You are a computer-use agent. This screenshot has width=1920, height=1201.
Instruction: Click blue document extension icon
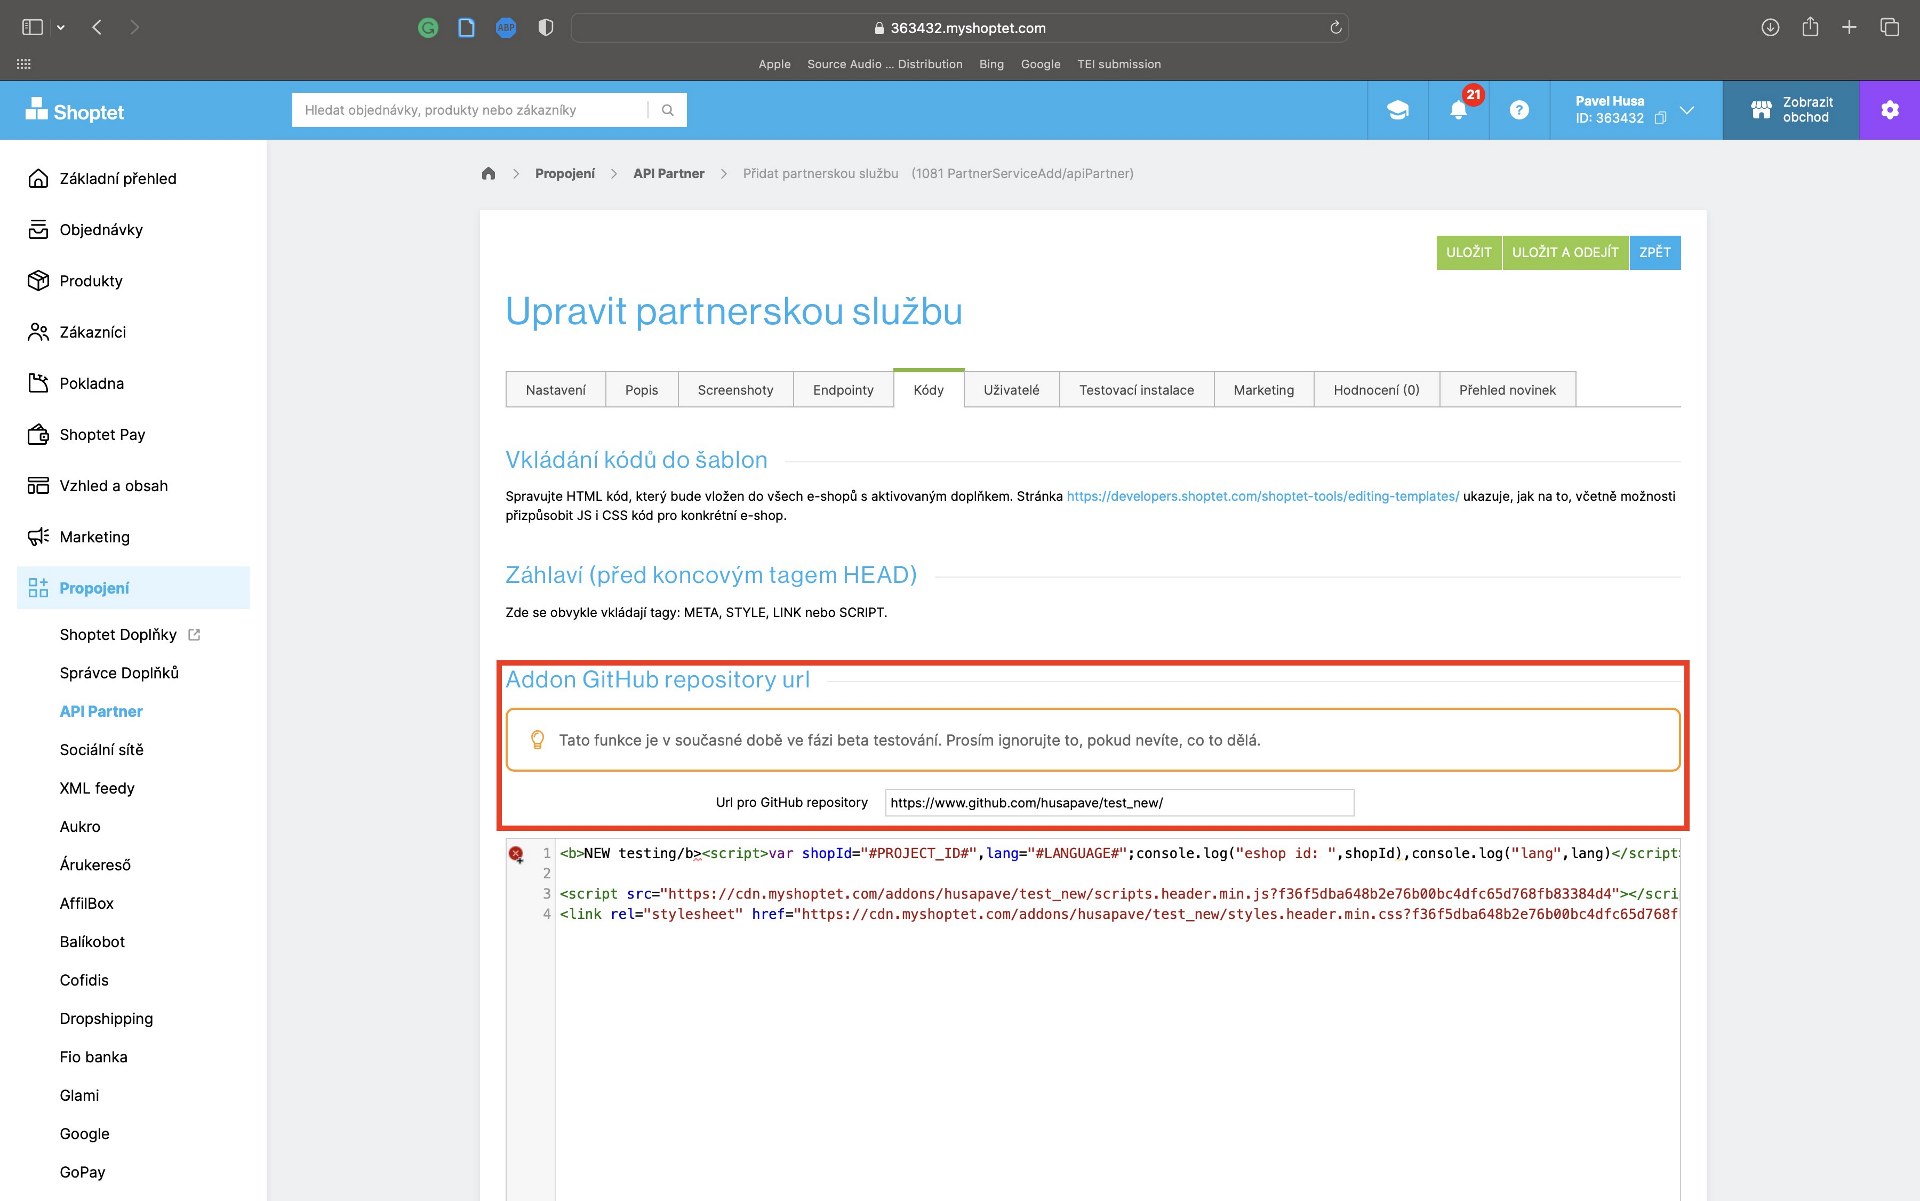click(x=466, y=28)
